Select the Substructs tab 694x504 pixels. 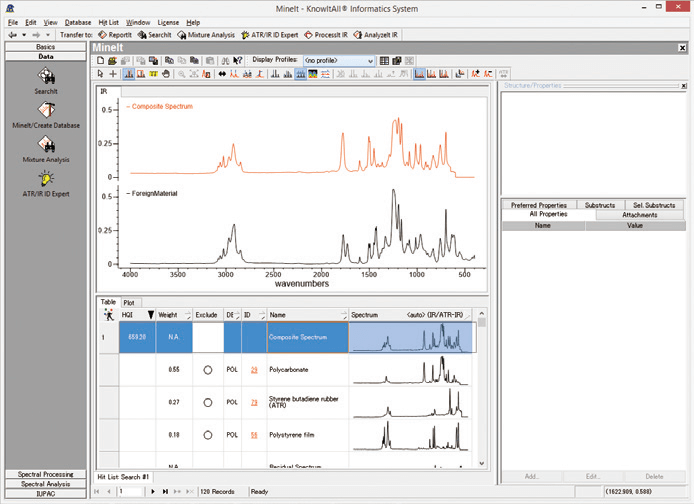[x=600, y=205]
